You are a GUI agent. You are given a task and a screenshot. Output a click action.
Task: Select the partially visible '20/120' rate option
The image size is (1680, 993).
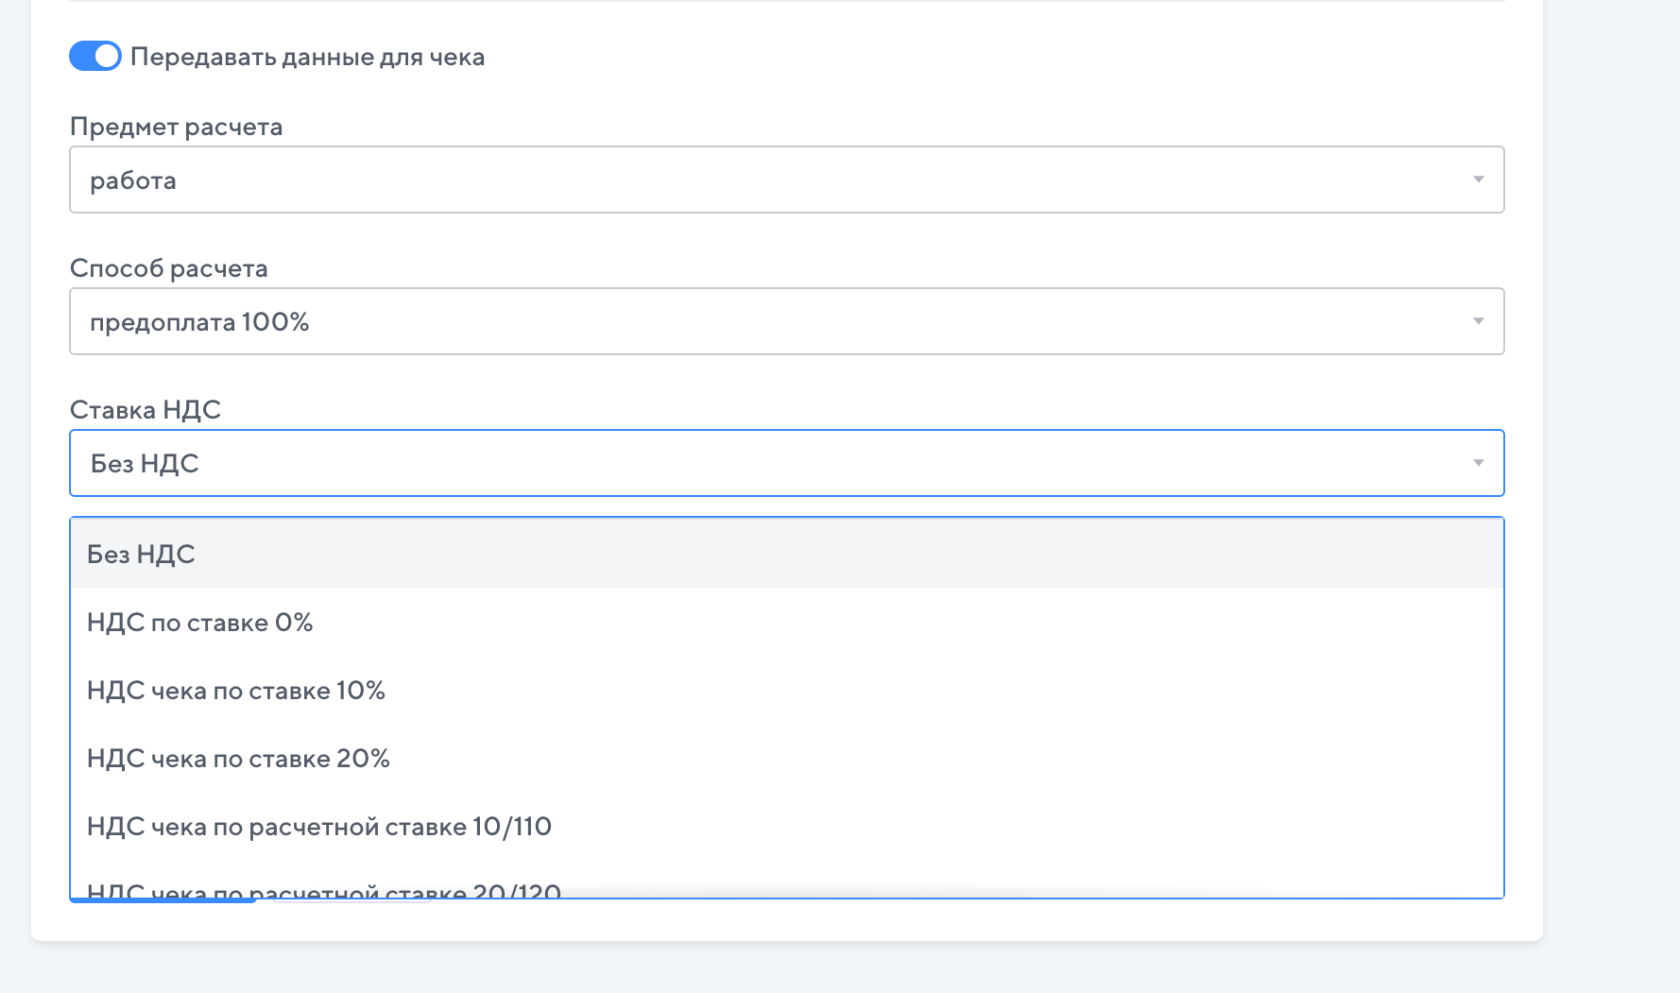(x=324, y=890)
